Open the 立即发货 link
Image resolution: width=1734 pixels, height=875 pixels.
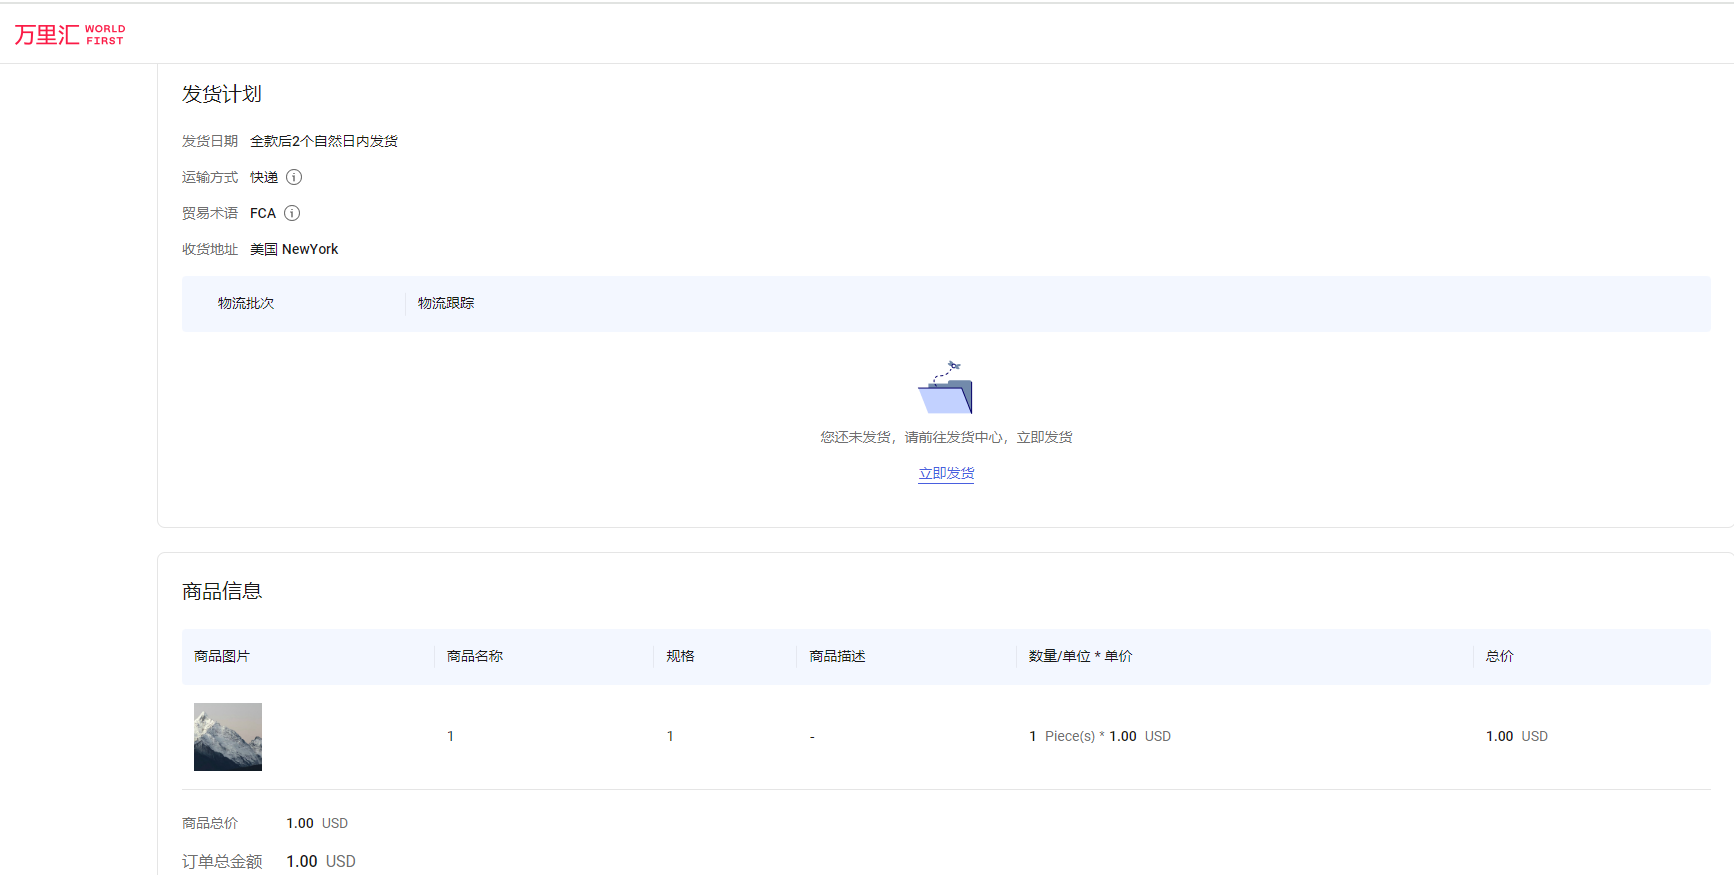946,473
